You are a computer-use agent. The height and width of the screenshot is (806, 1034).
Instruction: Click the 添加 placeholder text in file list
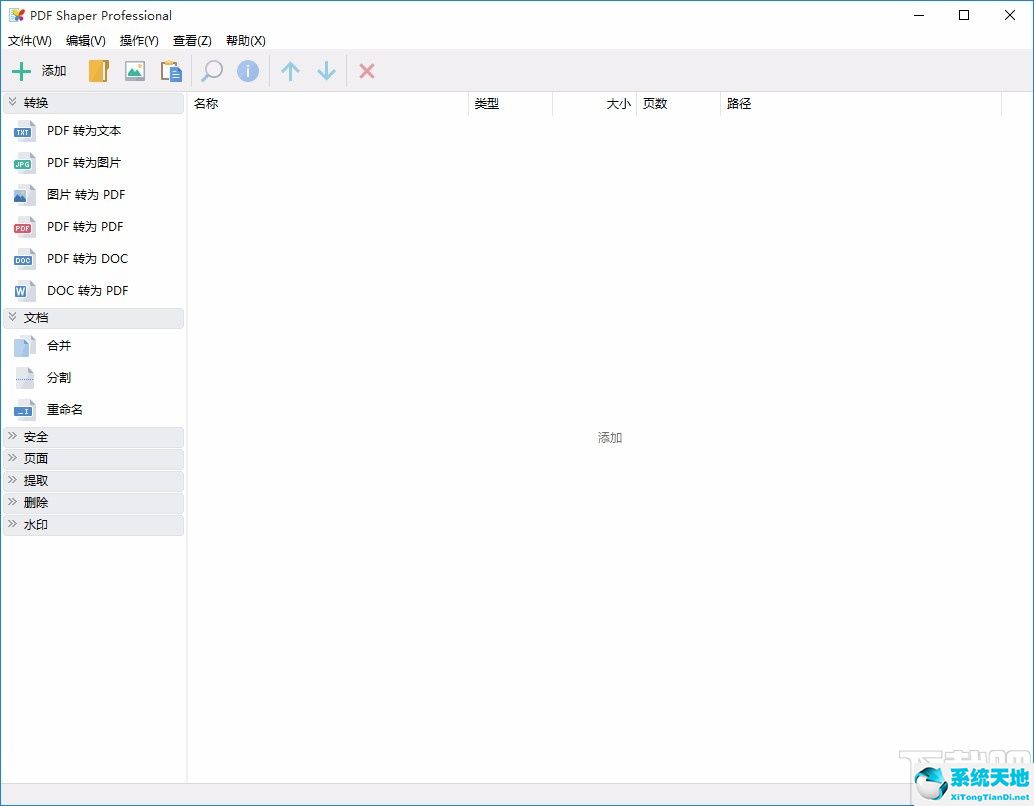(610, 438)
